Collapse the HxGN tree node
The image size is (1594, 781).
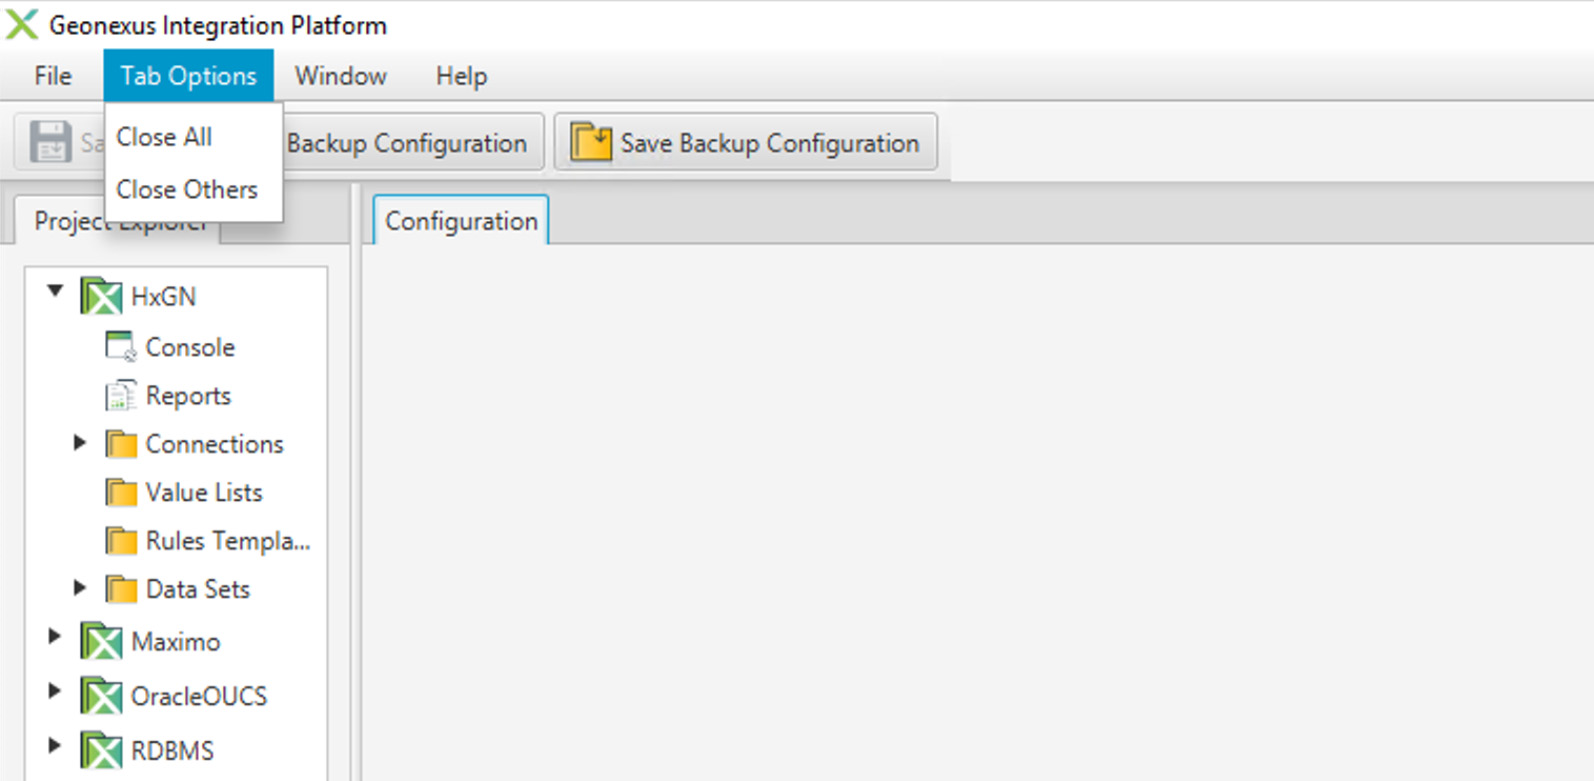55,291
